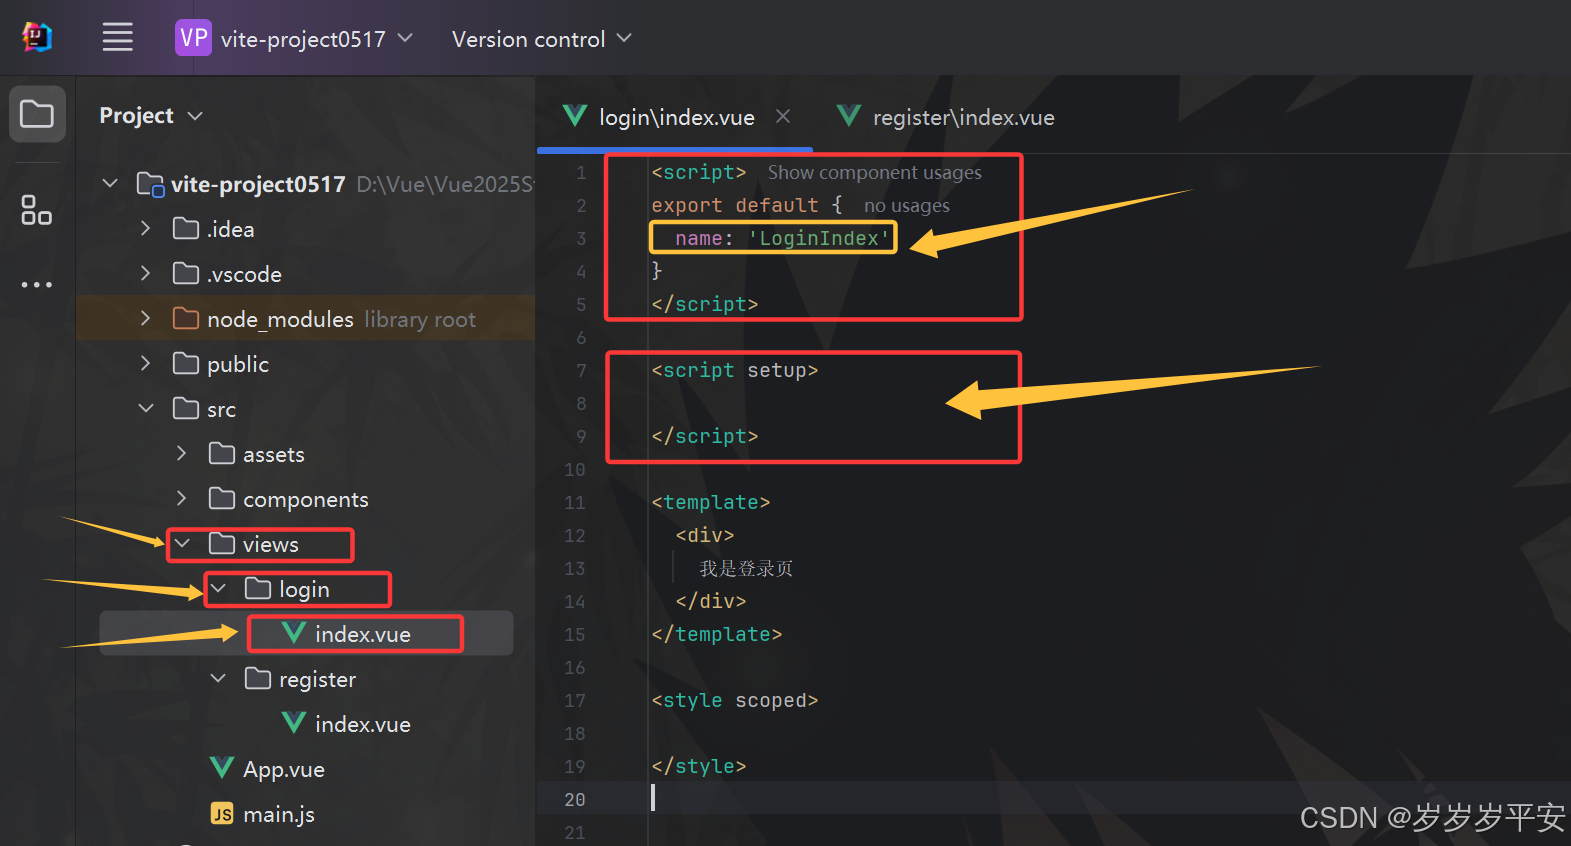Select the vite-project0517 root label
Screen dimensions: 1571x846
[258, 184]
